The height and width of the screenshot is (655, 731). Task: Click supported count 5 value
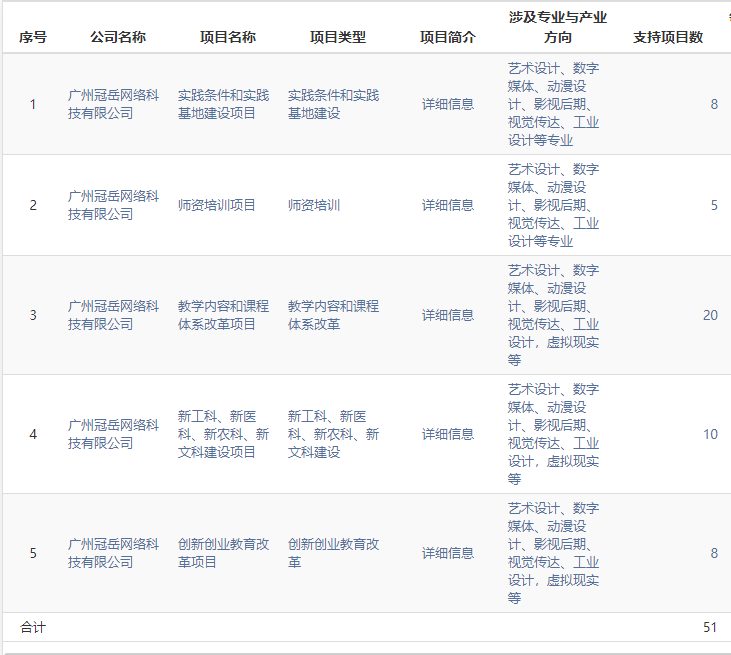(714, 205)
